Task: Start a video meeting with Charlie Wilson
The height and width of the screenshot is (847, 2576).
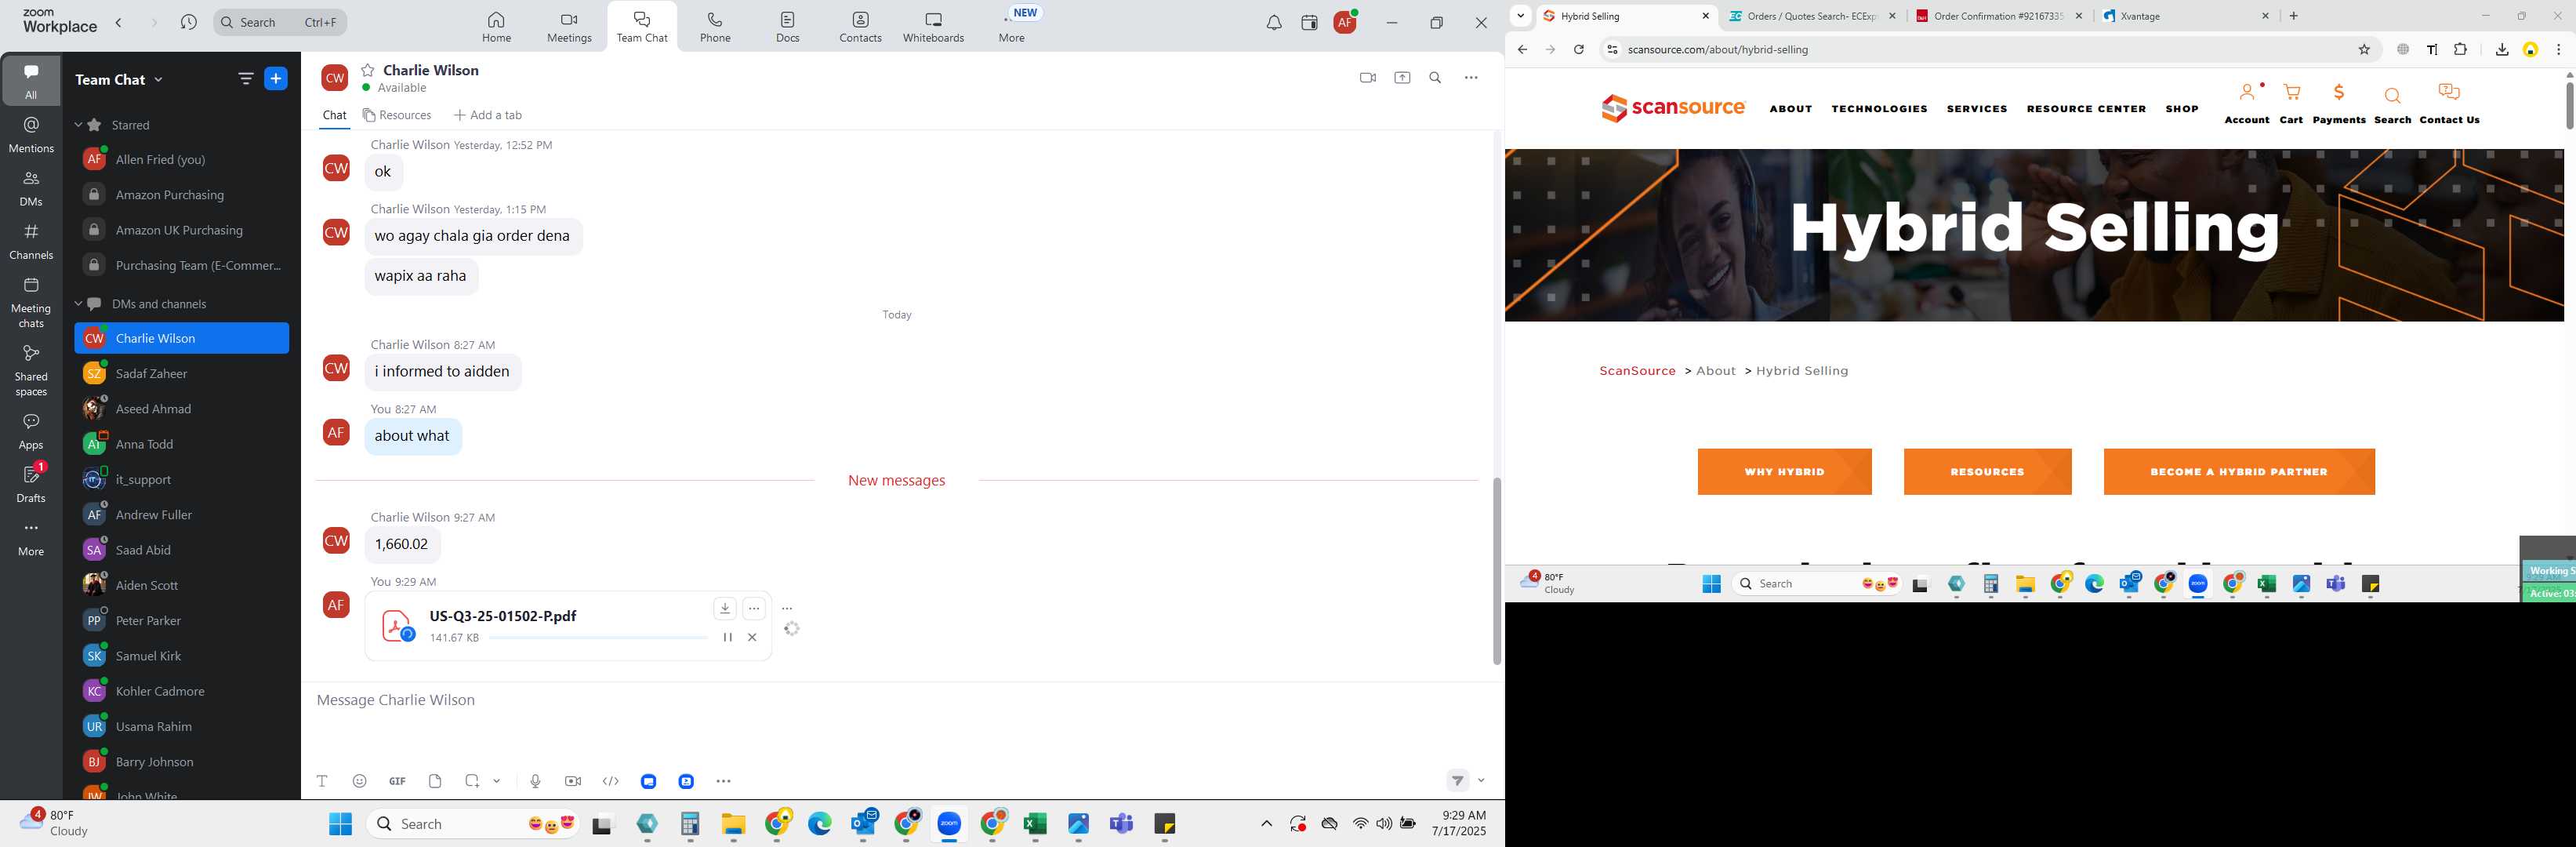Action: 1367,78
